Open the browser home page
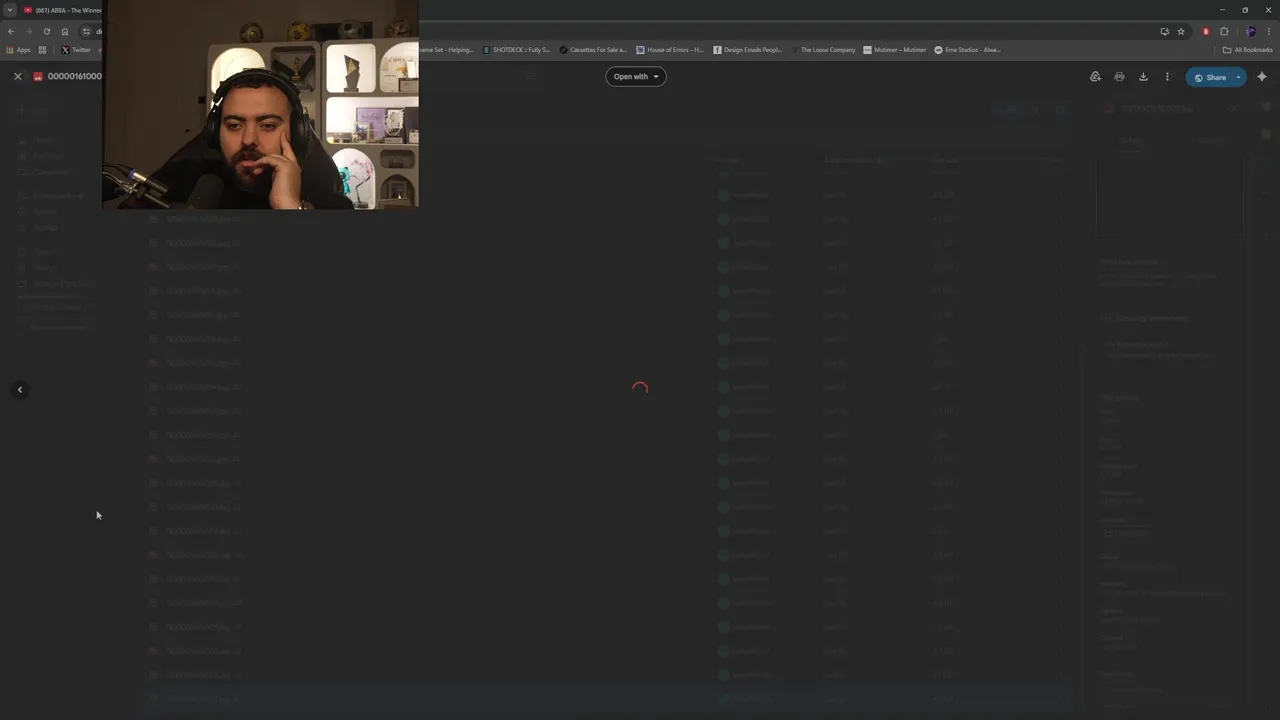This screenshot has height=720, width=1280. 65,31
